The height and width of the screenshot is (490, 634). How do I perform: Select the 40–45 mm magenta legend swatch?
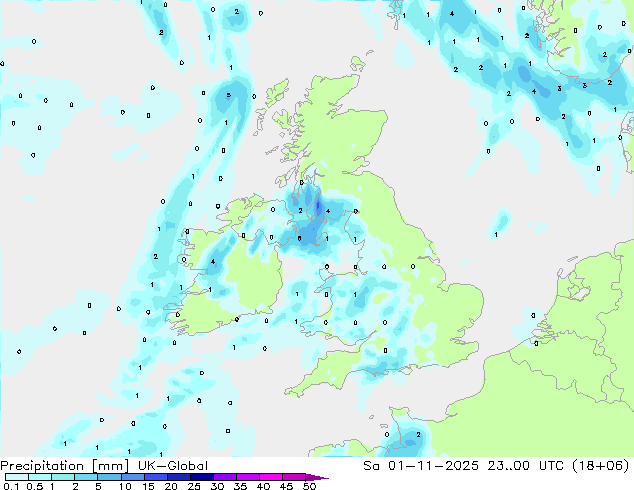coord(270,477)
